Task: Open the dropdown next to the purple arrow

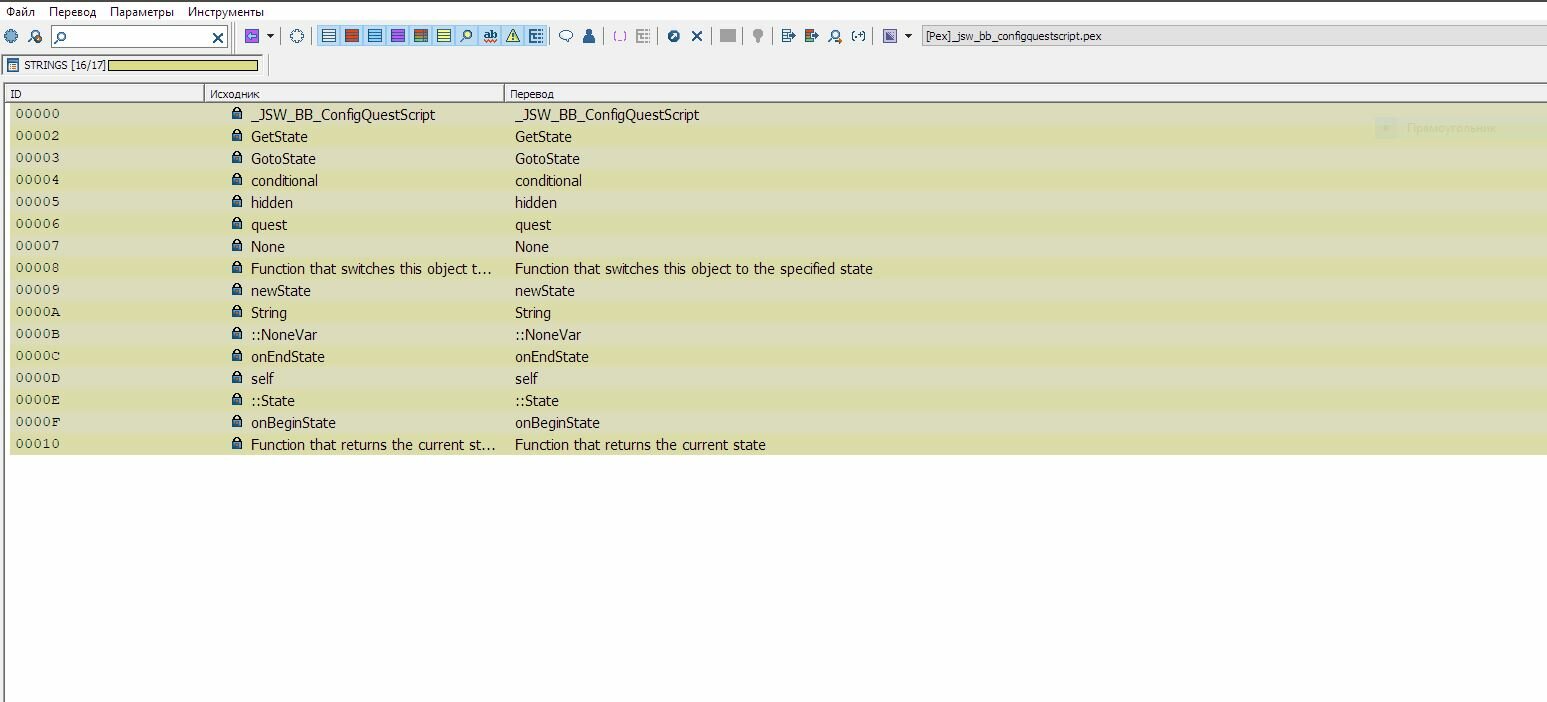Action: 270,36
